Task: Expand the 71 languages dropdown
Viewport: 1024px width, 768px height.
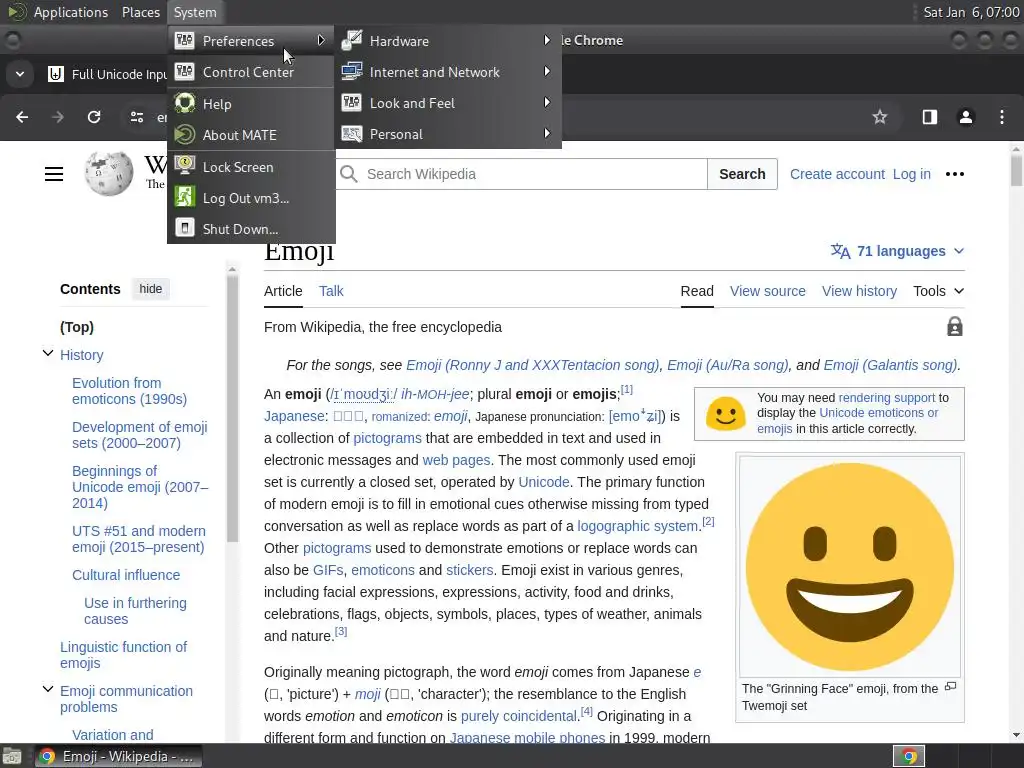Action: [x=897, y=251]
